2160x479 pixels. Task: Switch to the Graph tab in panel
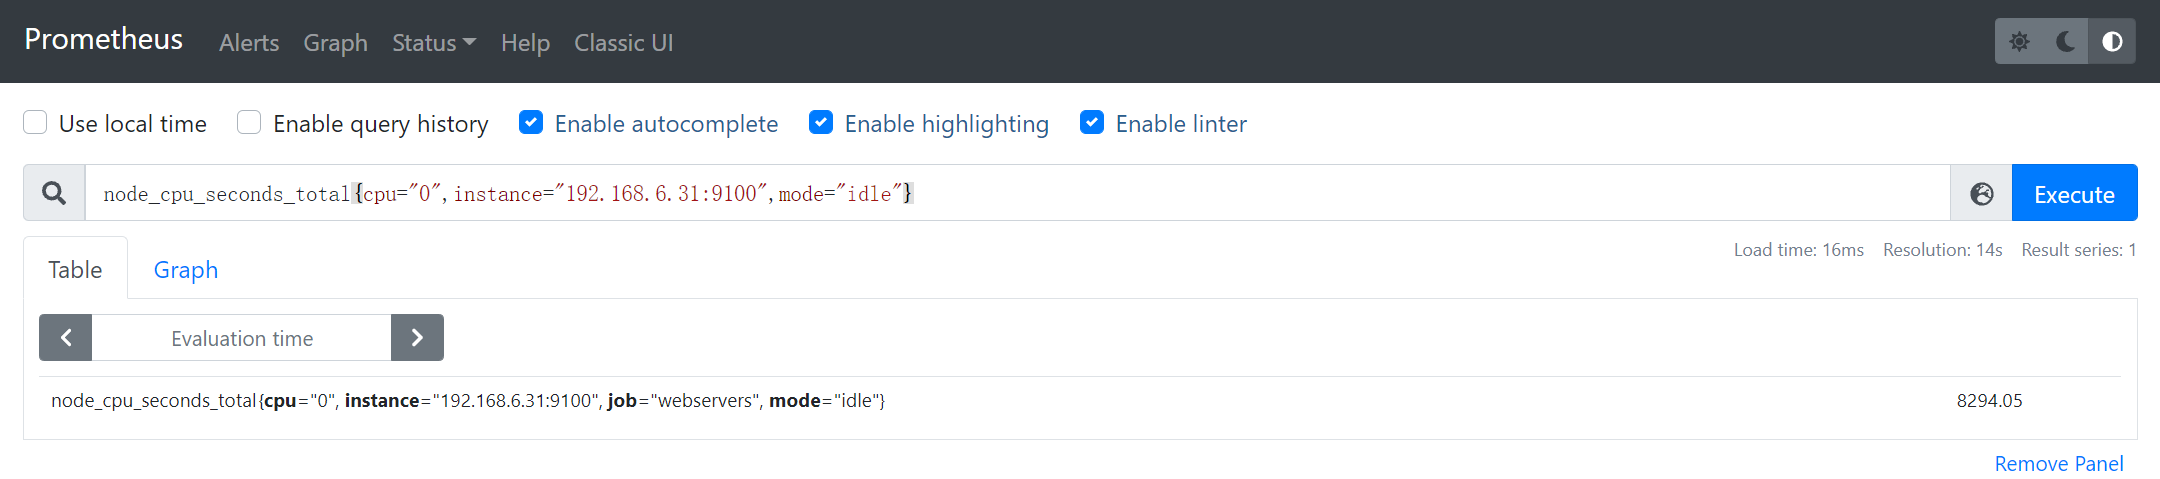(186, 270)
